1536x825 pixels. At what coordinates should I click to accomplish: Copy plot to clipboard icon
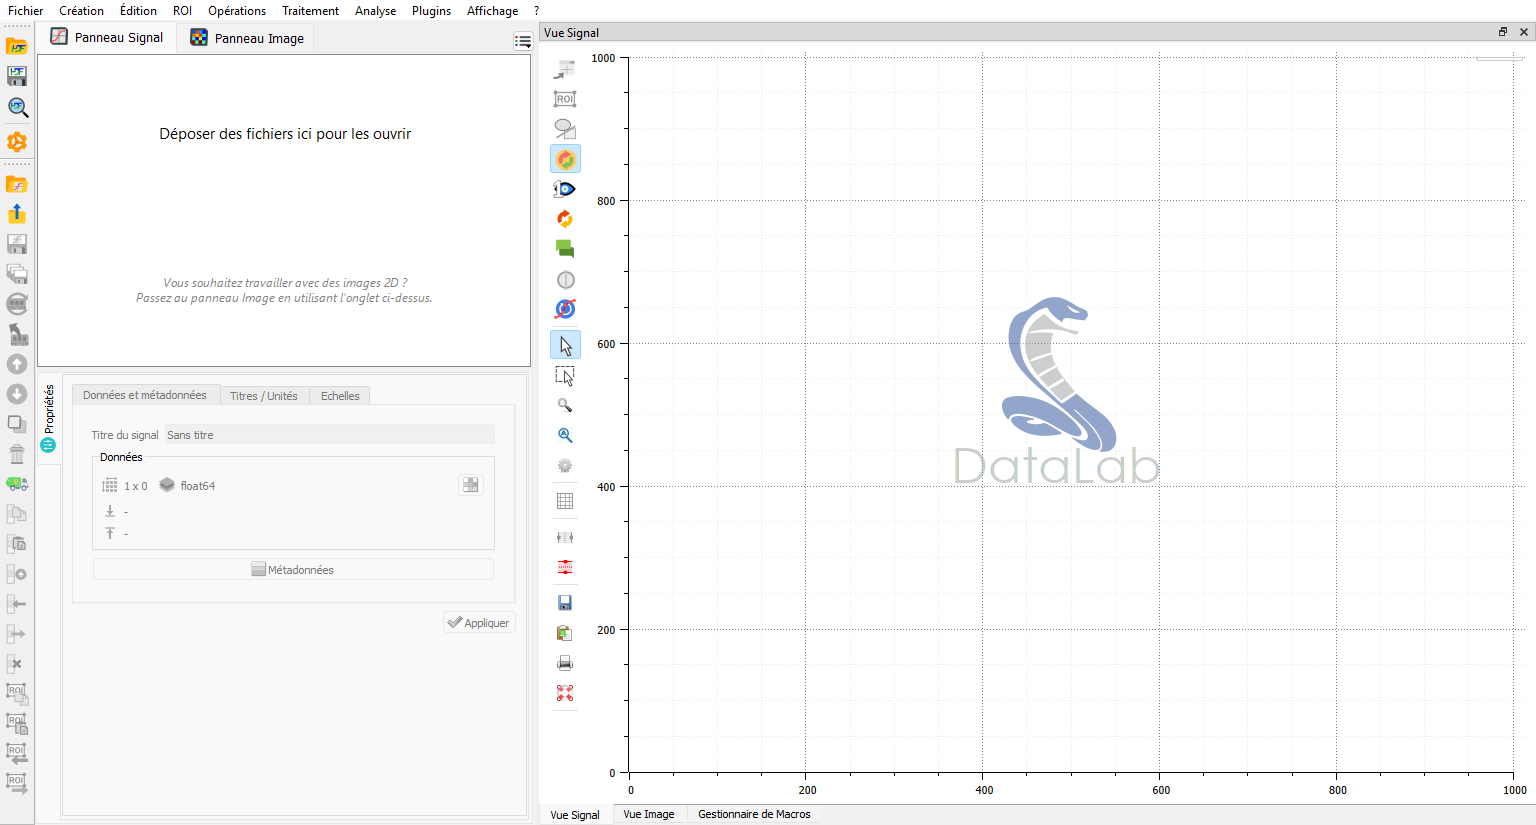[x=565, y=633]
